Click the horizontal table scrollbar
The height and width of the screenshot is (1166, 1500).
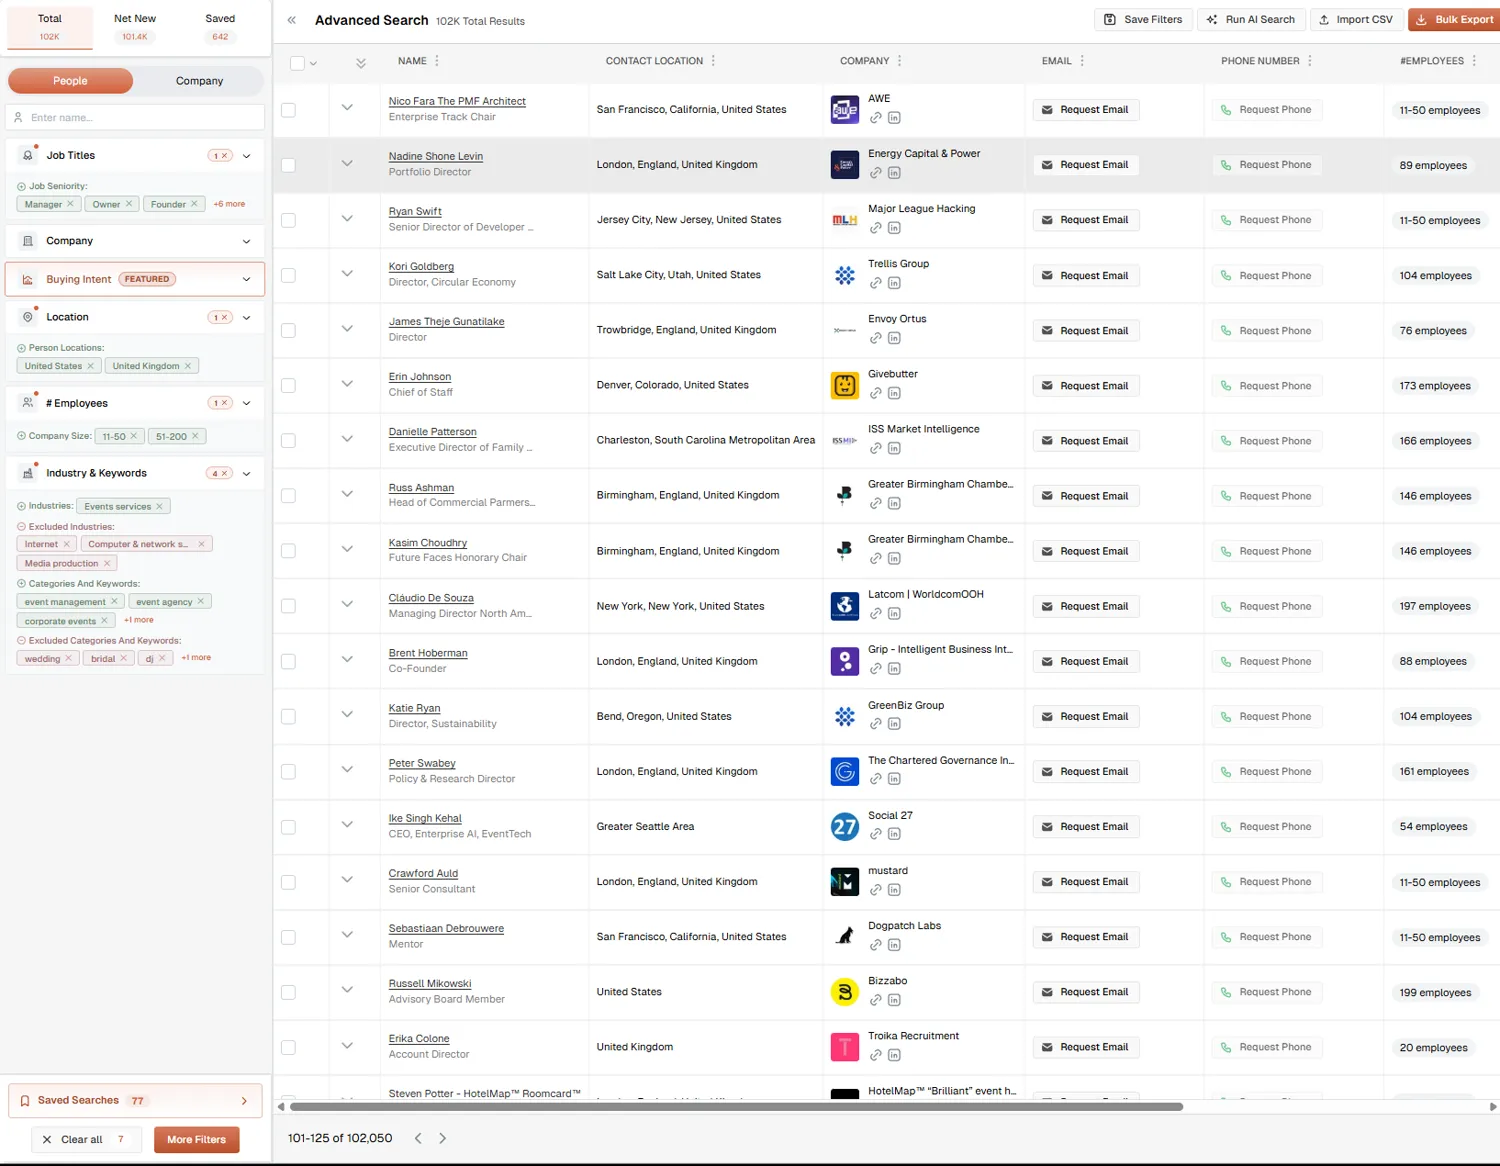(736, 1107)
